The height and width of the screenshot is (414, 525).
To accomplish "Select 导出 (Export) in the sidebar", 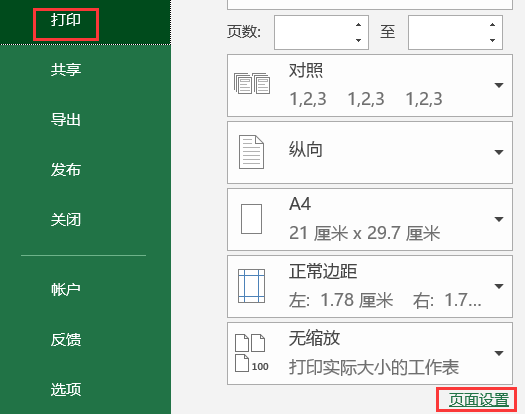I will [66, 120].
